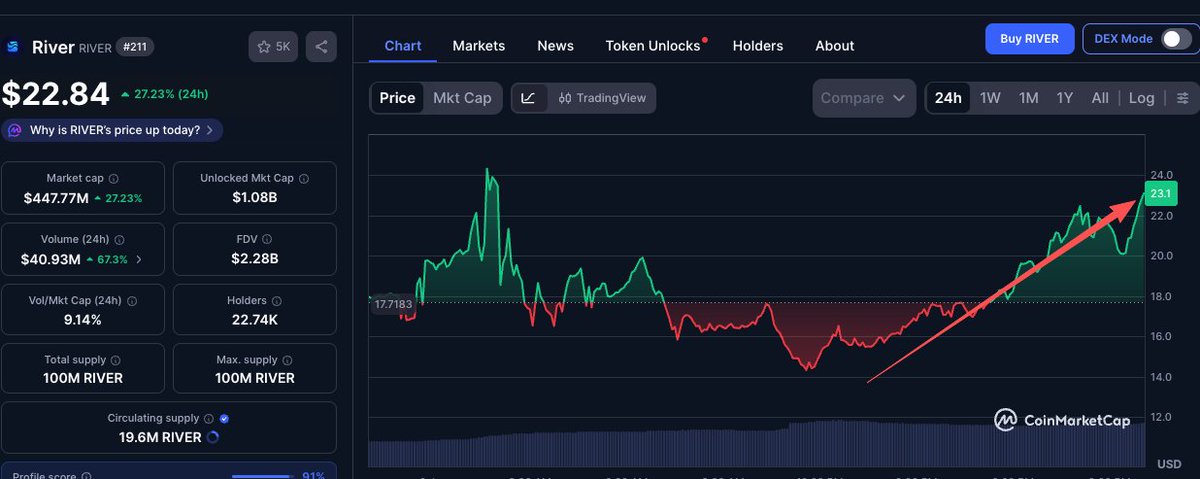
Task: Switch to About tab
Action: pos(834,46)
